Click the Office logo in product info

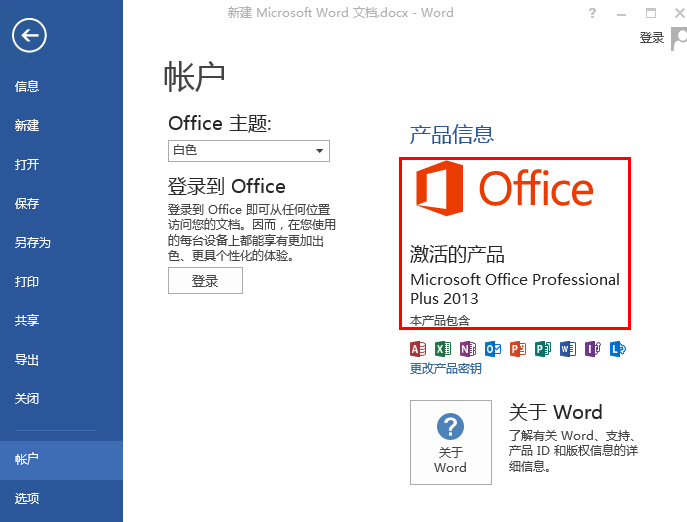point(504,188)
